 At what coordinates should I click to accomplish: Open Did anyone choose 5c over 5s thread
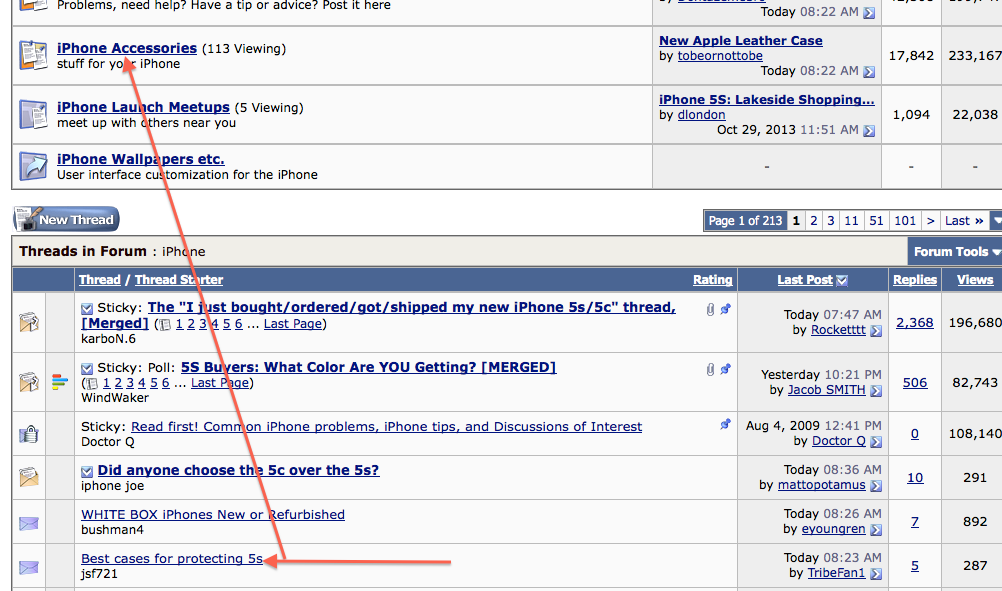point(238,470)
